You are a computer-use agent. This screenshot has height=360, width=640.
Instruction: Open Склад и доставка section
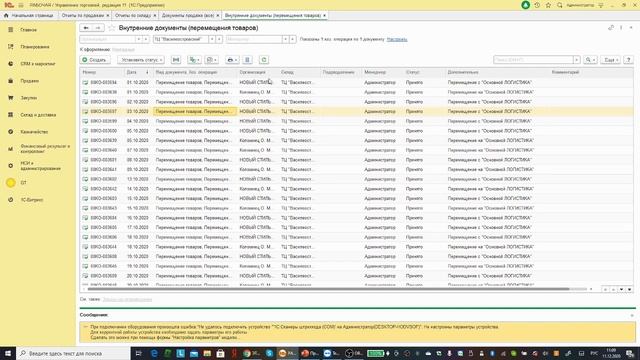38,115
